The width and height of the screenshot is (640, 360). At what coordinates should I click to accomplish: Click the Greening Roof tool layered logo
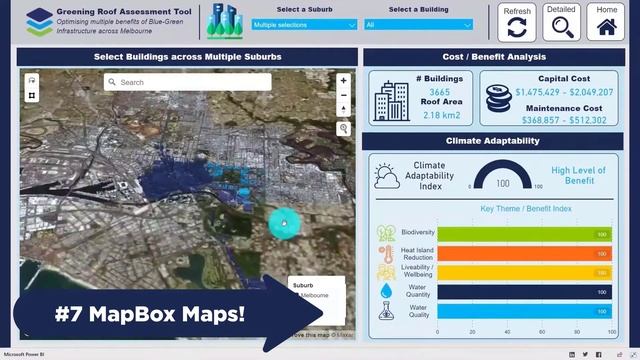tap(39, 22)
